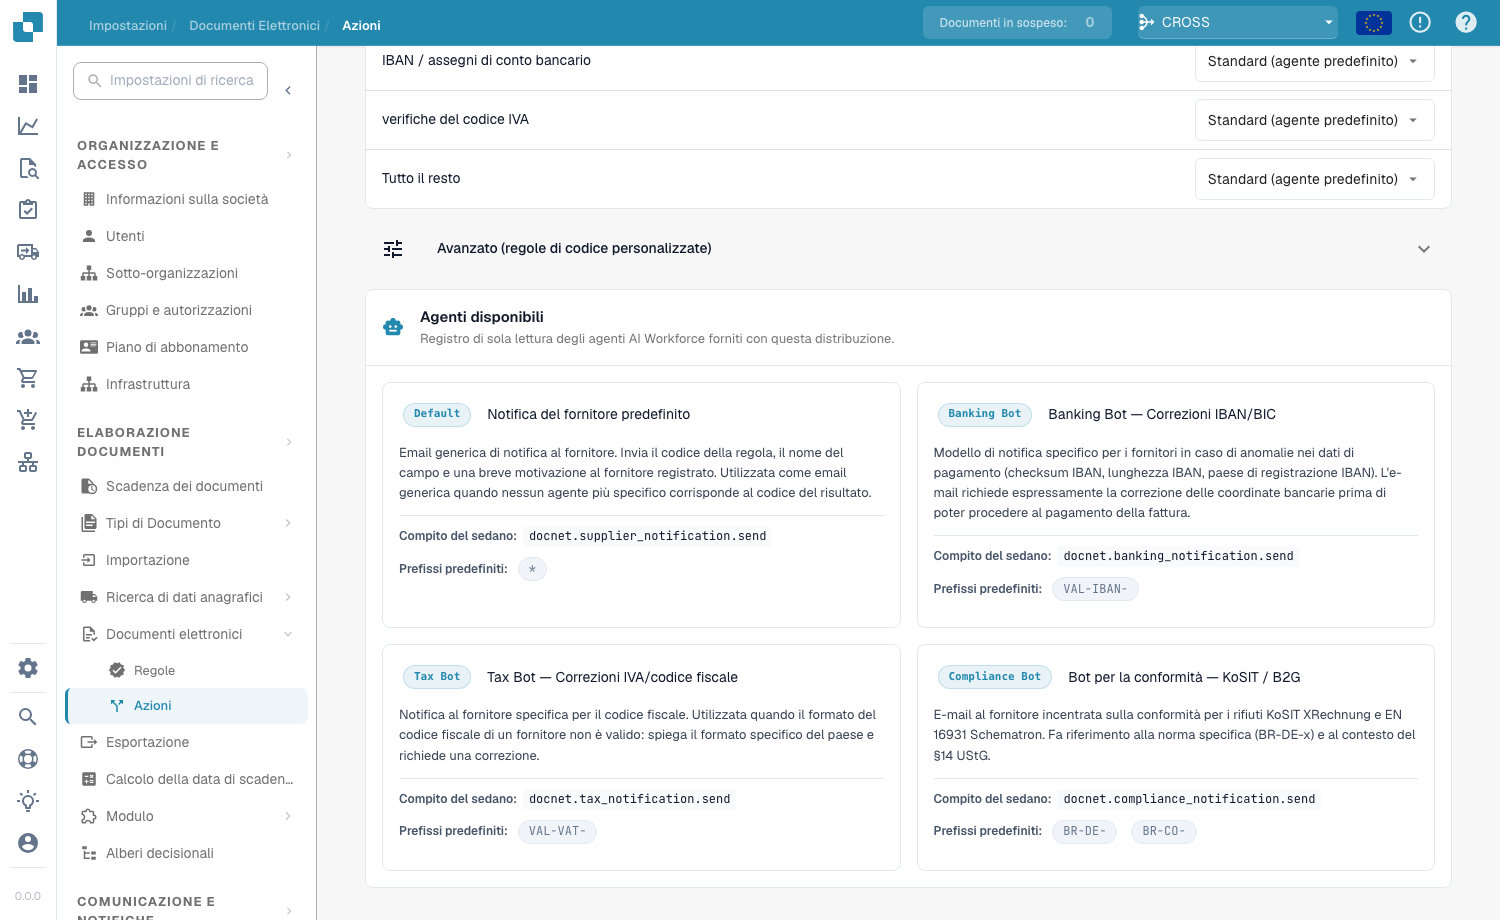Click the BR-DE- prefix chip
The height and width of the screenshot is (920, 1500).
[1084, 831]
